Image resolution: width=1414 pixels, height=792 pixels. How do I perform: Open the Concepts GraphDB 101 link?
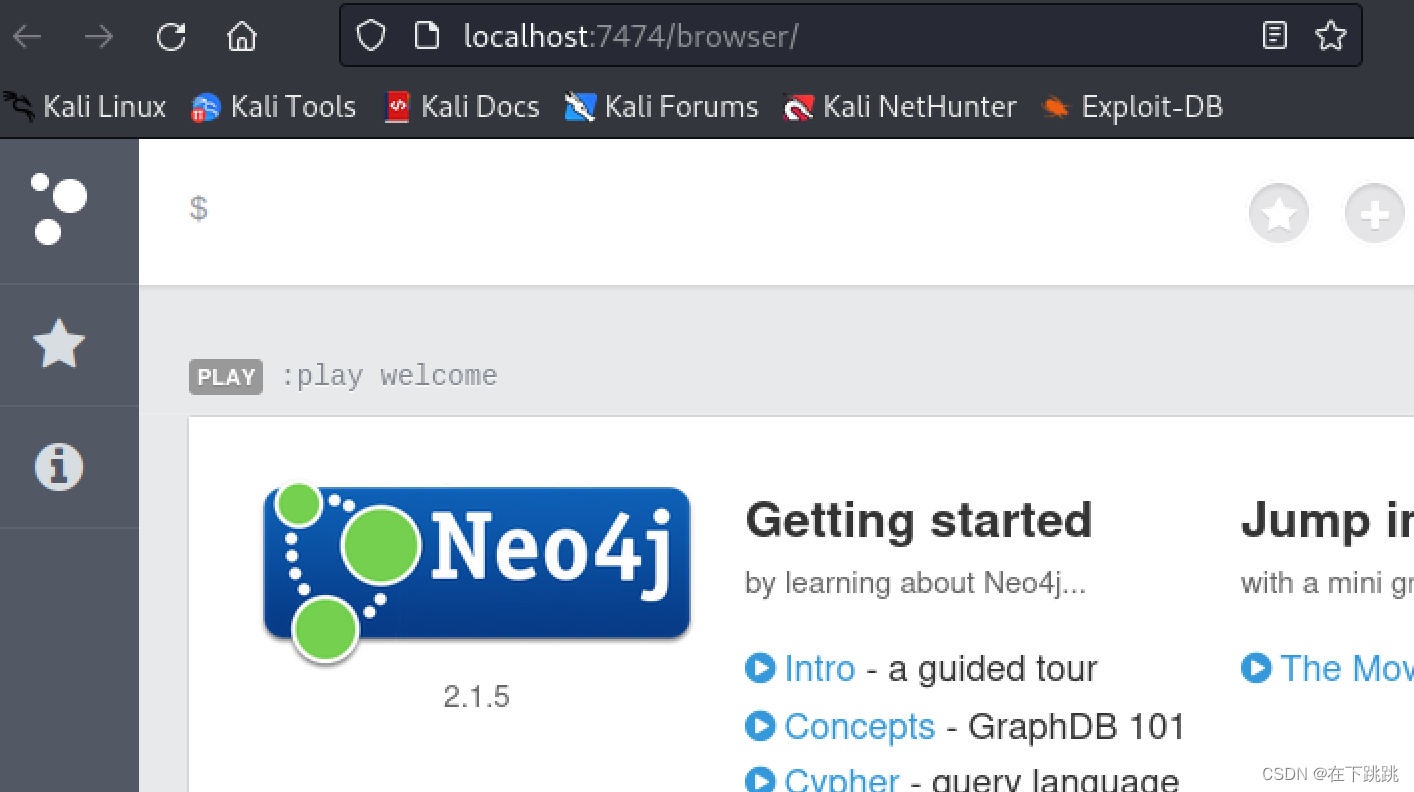pyautogui.click(x=860, y=726)
